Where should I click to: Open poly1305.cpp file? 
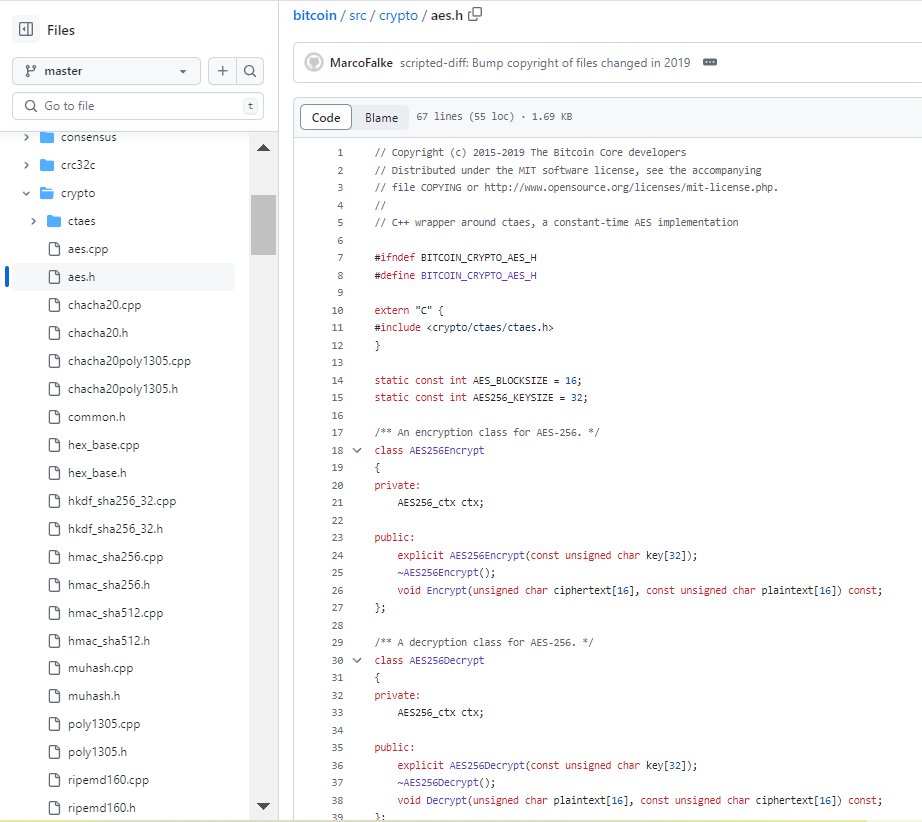(x=104, y=724)
